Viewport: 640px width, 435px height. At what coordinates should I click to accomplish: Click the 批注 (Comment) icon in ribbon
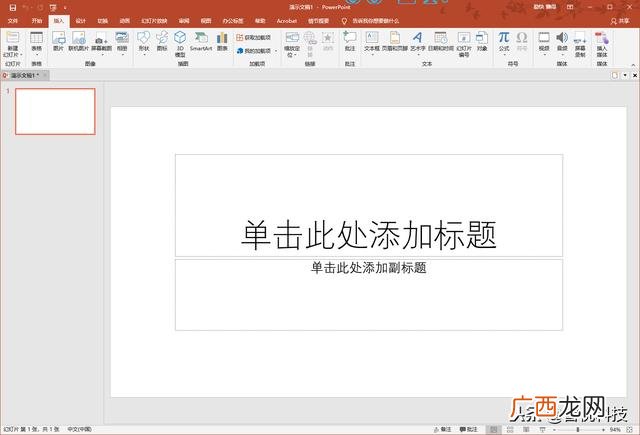[x=350, y=41]
